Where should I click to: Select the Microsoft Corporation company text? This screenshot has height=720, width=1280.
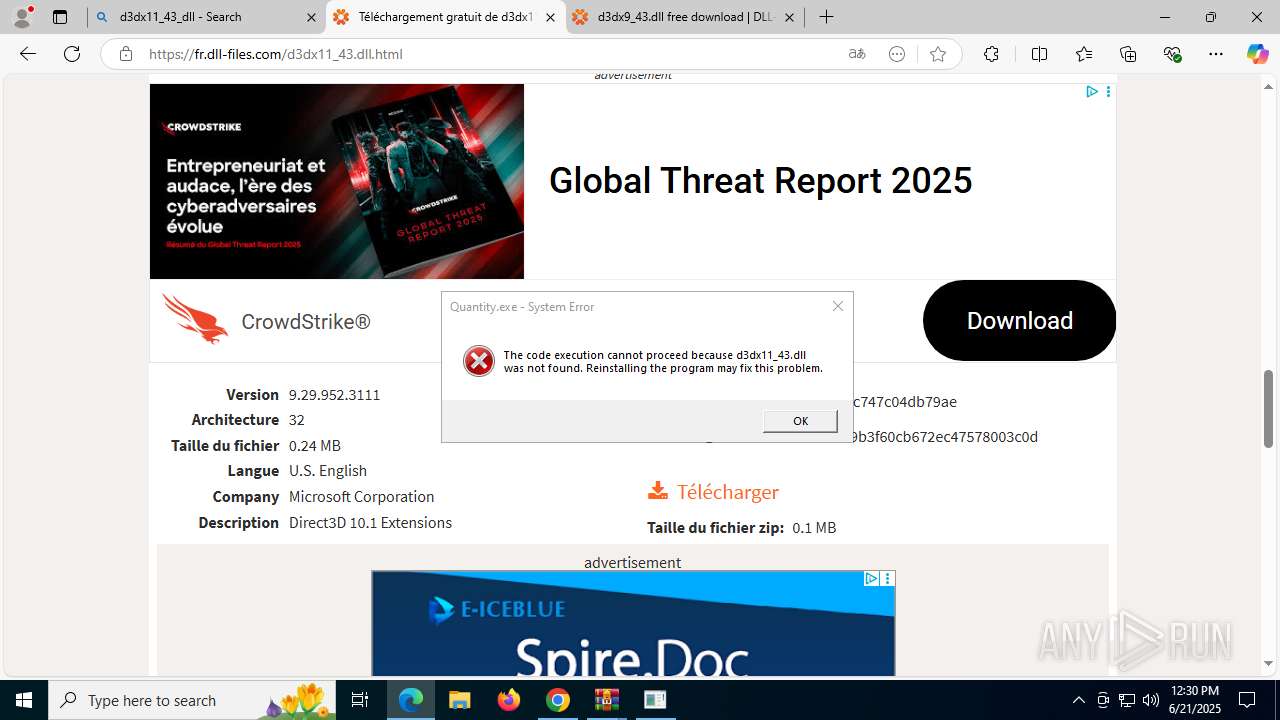point(361,497)
